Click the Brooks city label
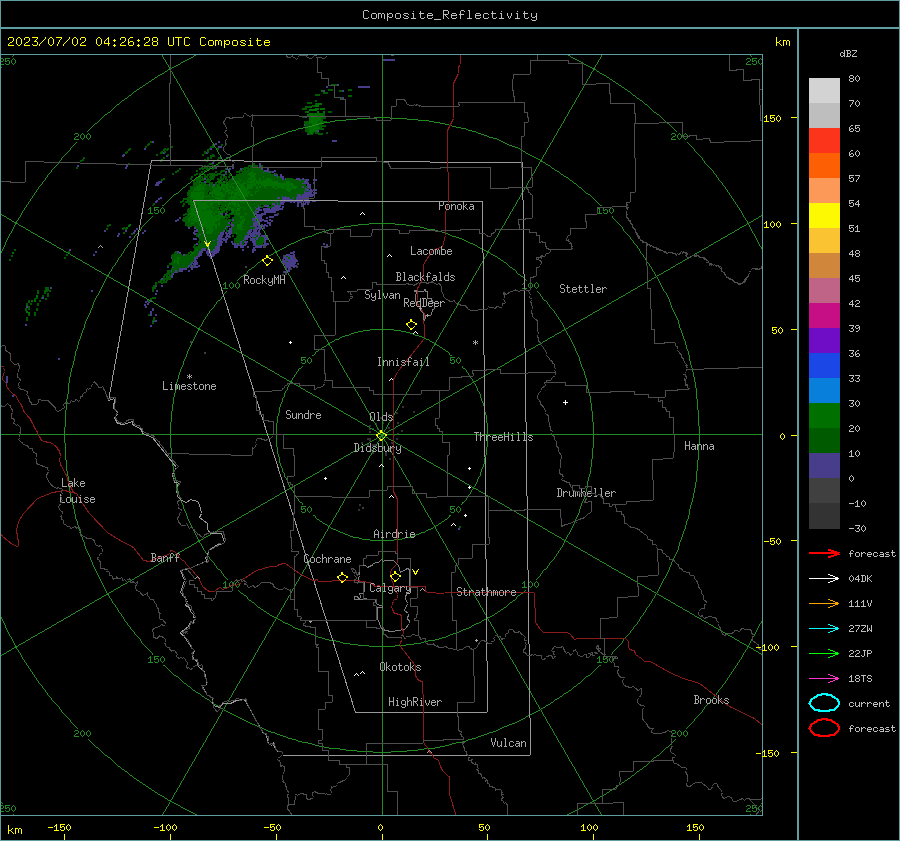900x841 pixels. (711, 700)
